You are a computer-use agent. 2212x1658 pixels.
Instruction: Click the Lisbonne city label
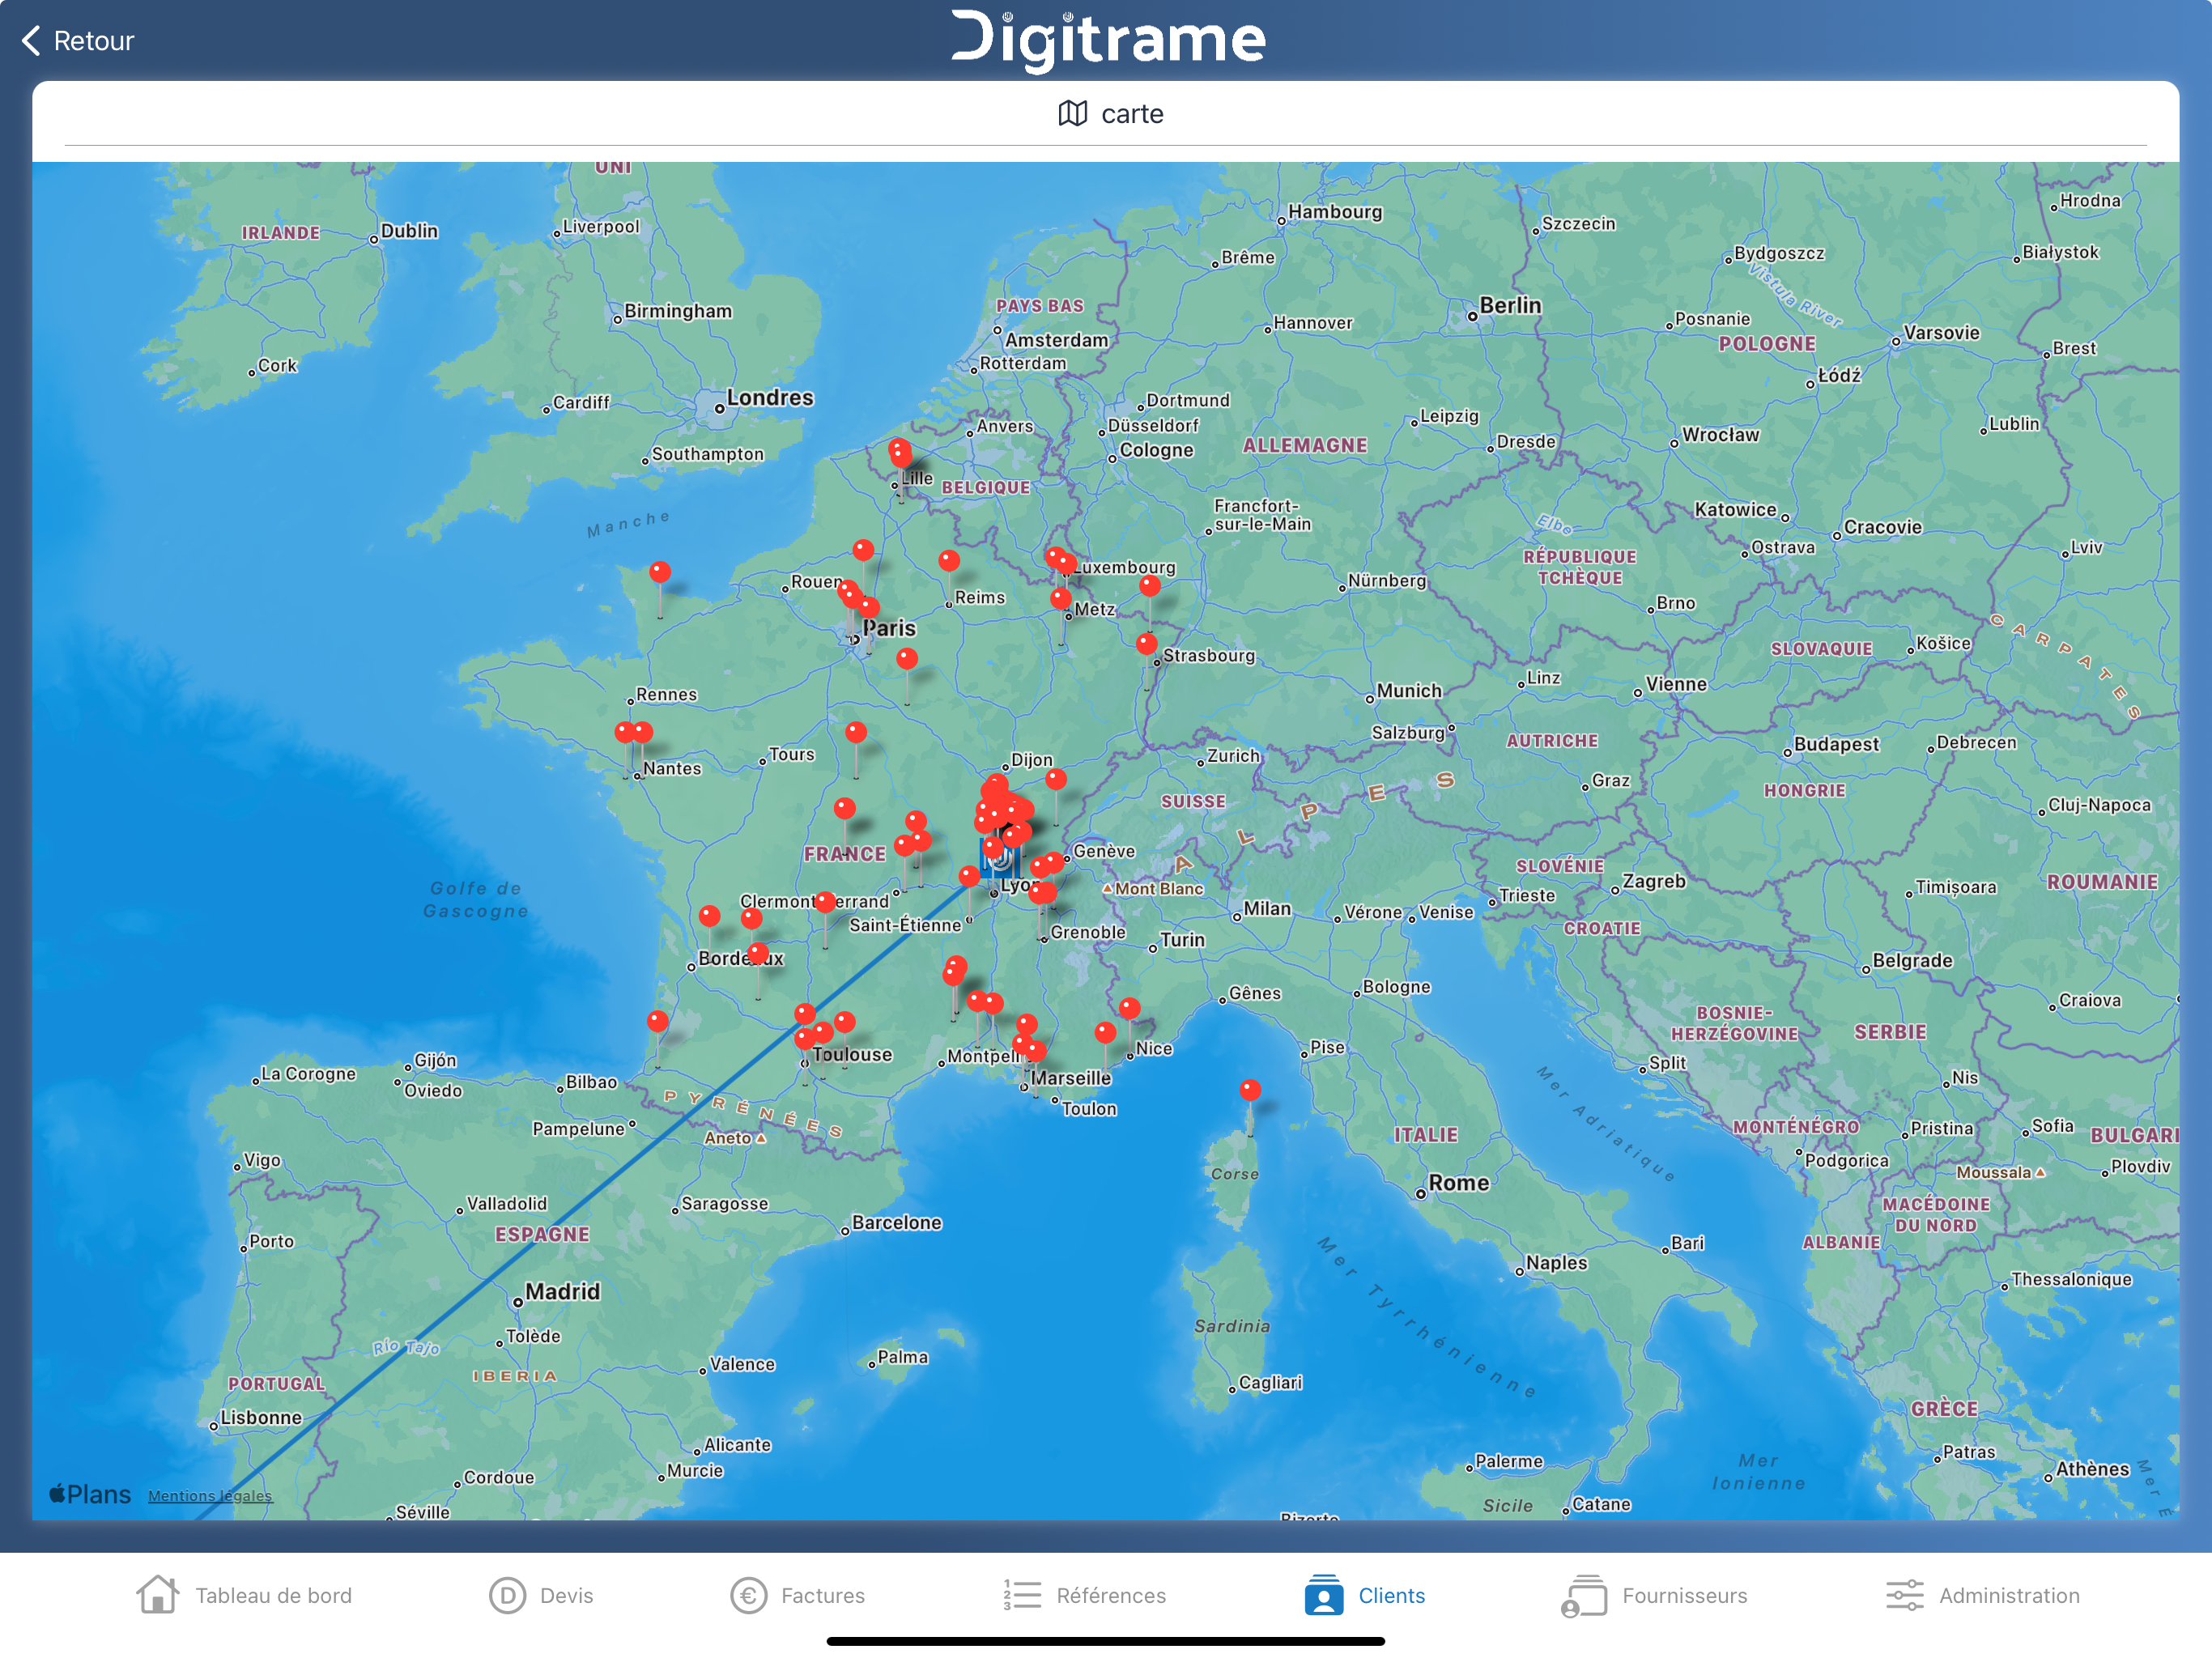[x=261, y=1417]
